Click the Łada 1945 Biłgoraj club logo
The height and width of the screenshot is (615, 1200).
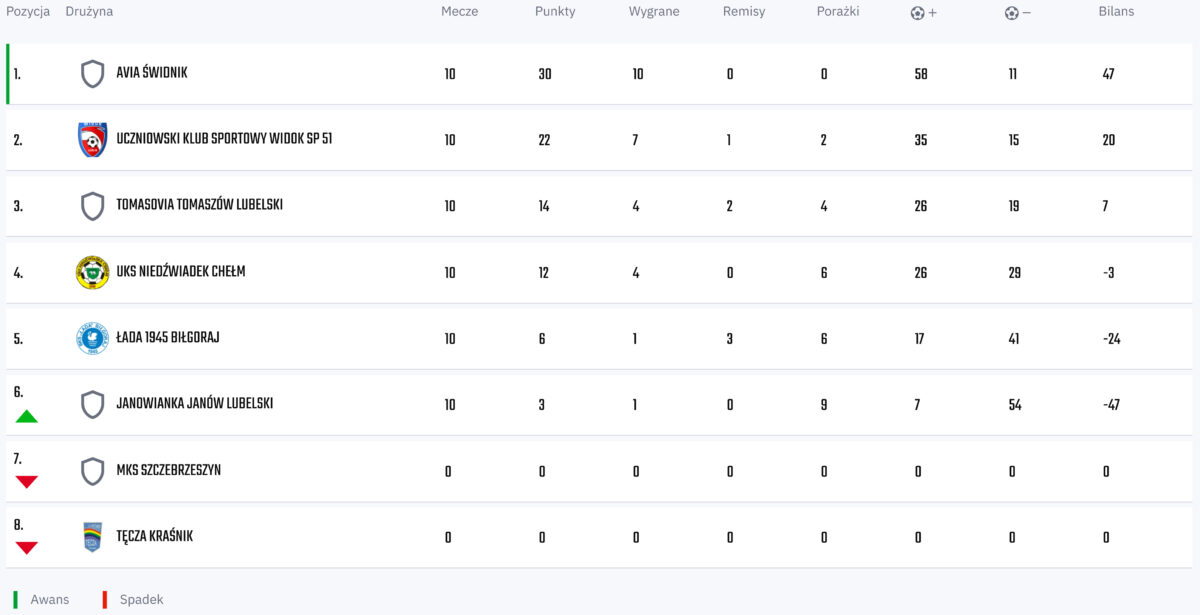(92, 338)
